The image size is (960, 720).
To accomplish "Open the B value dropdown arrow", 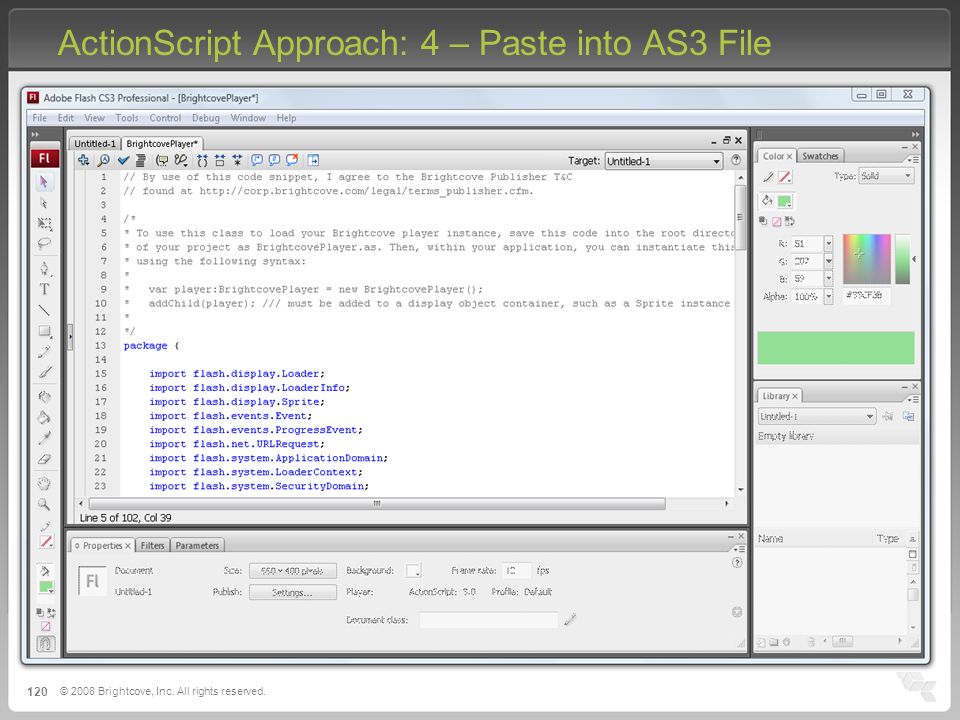I will (828, 279).
